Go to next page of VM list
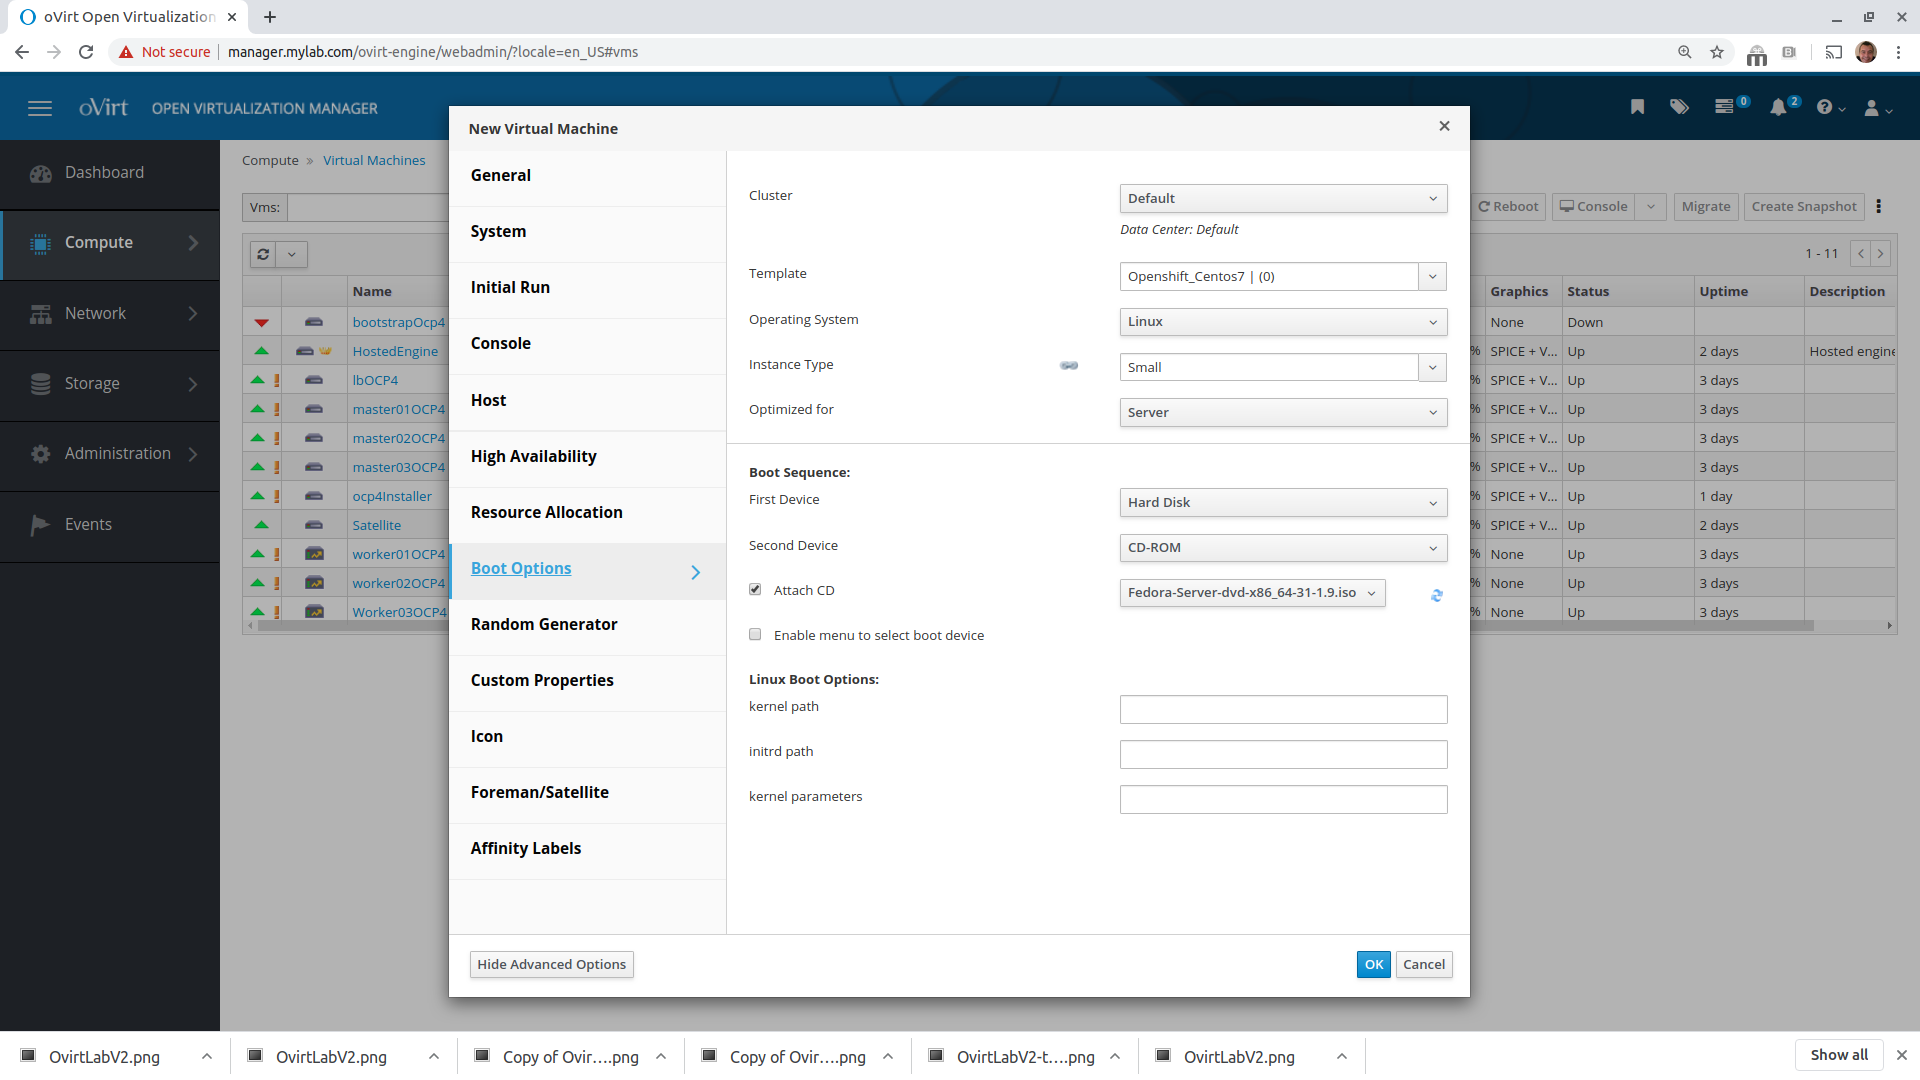Image resolution: width=1920 pixels, height=1080 pixels. tap(1881, 254)
